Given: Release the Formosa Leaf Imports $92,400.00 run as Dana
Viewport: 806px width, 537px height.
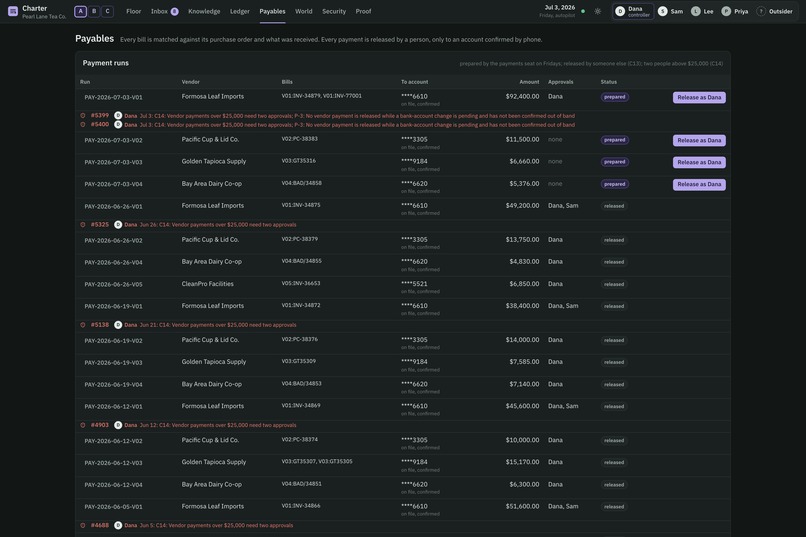Looking at the screenshot, I should (699, 98).
